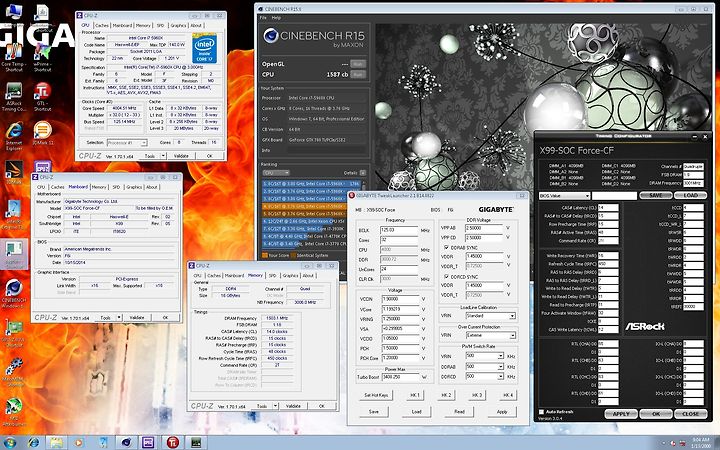Click the GIGABYTE logo in TweakLauncher
720x450 pixels.
tap(496, 209)
